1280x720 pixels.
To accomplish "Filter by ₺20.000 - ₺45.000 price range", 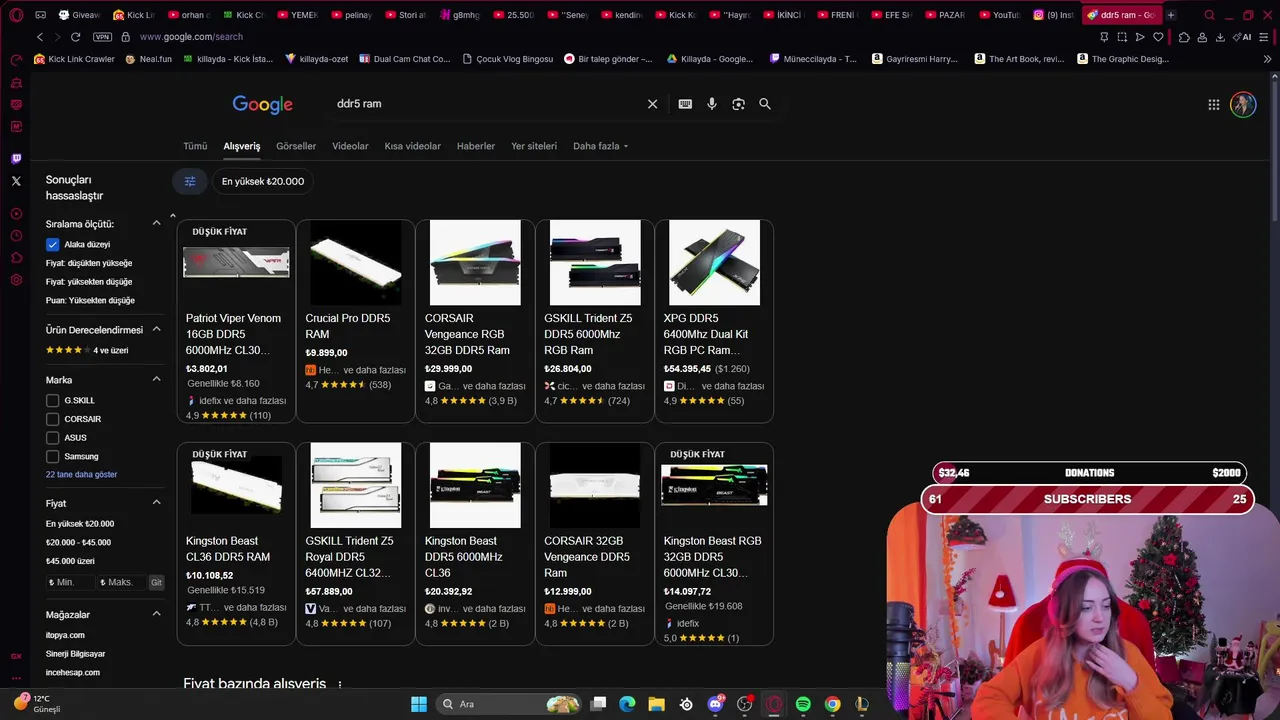I will tap(78, 542).
